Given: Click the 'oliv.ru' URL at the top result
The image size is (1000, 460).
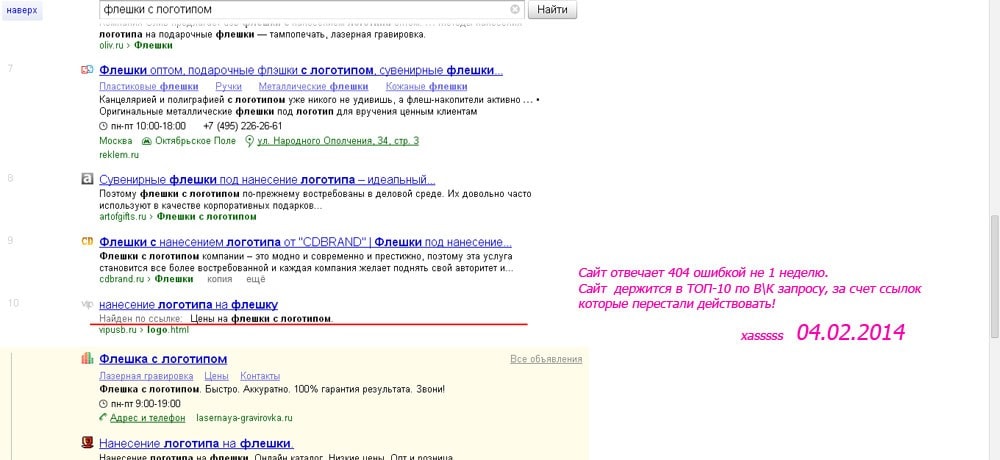Looking at the screenshot, I should [112, 45].
